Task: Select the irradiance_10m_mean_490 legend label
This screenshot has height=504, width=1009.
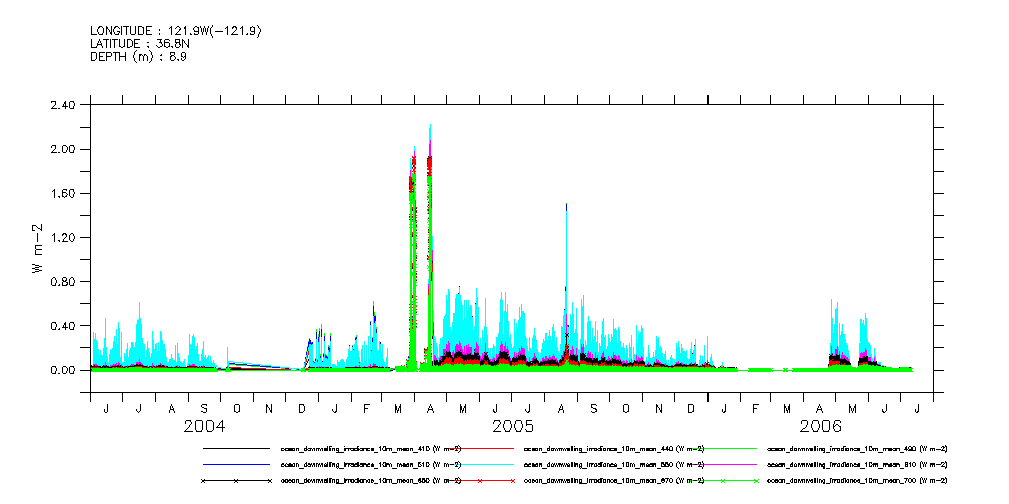Action: [856, 449]
